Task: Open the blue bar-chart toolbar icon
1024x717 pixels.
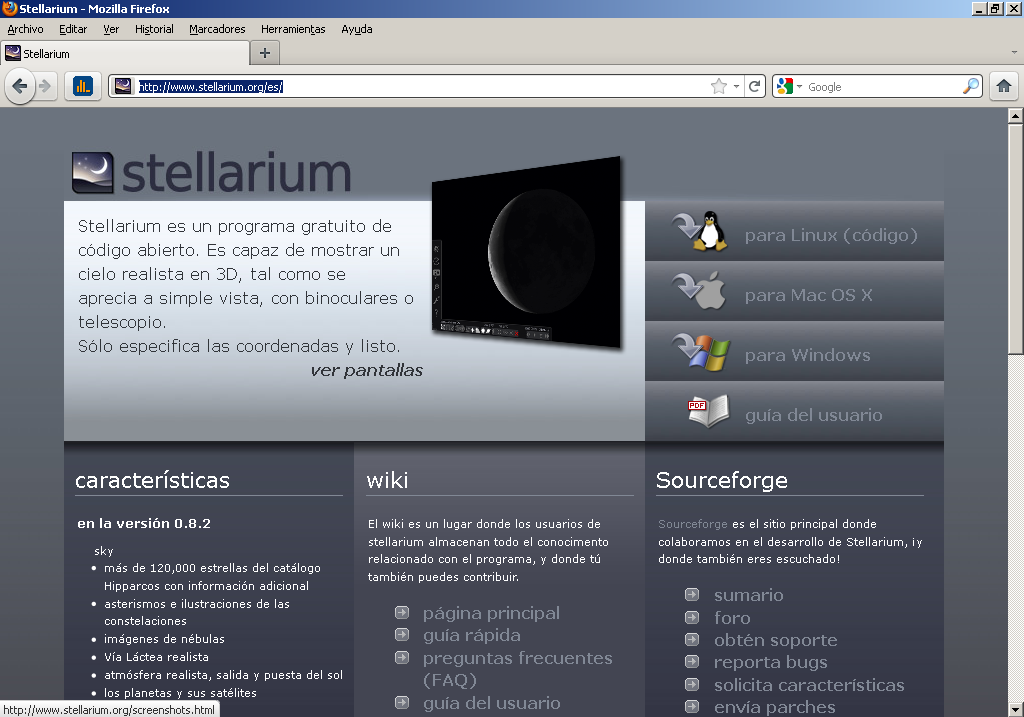Action: click(x=83, y=86)
